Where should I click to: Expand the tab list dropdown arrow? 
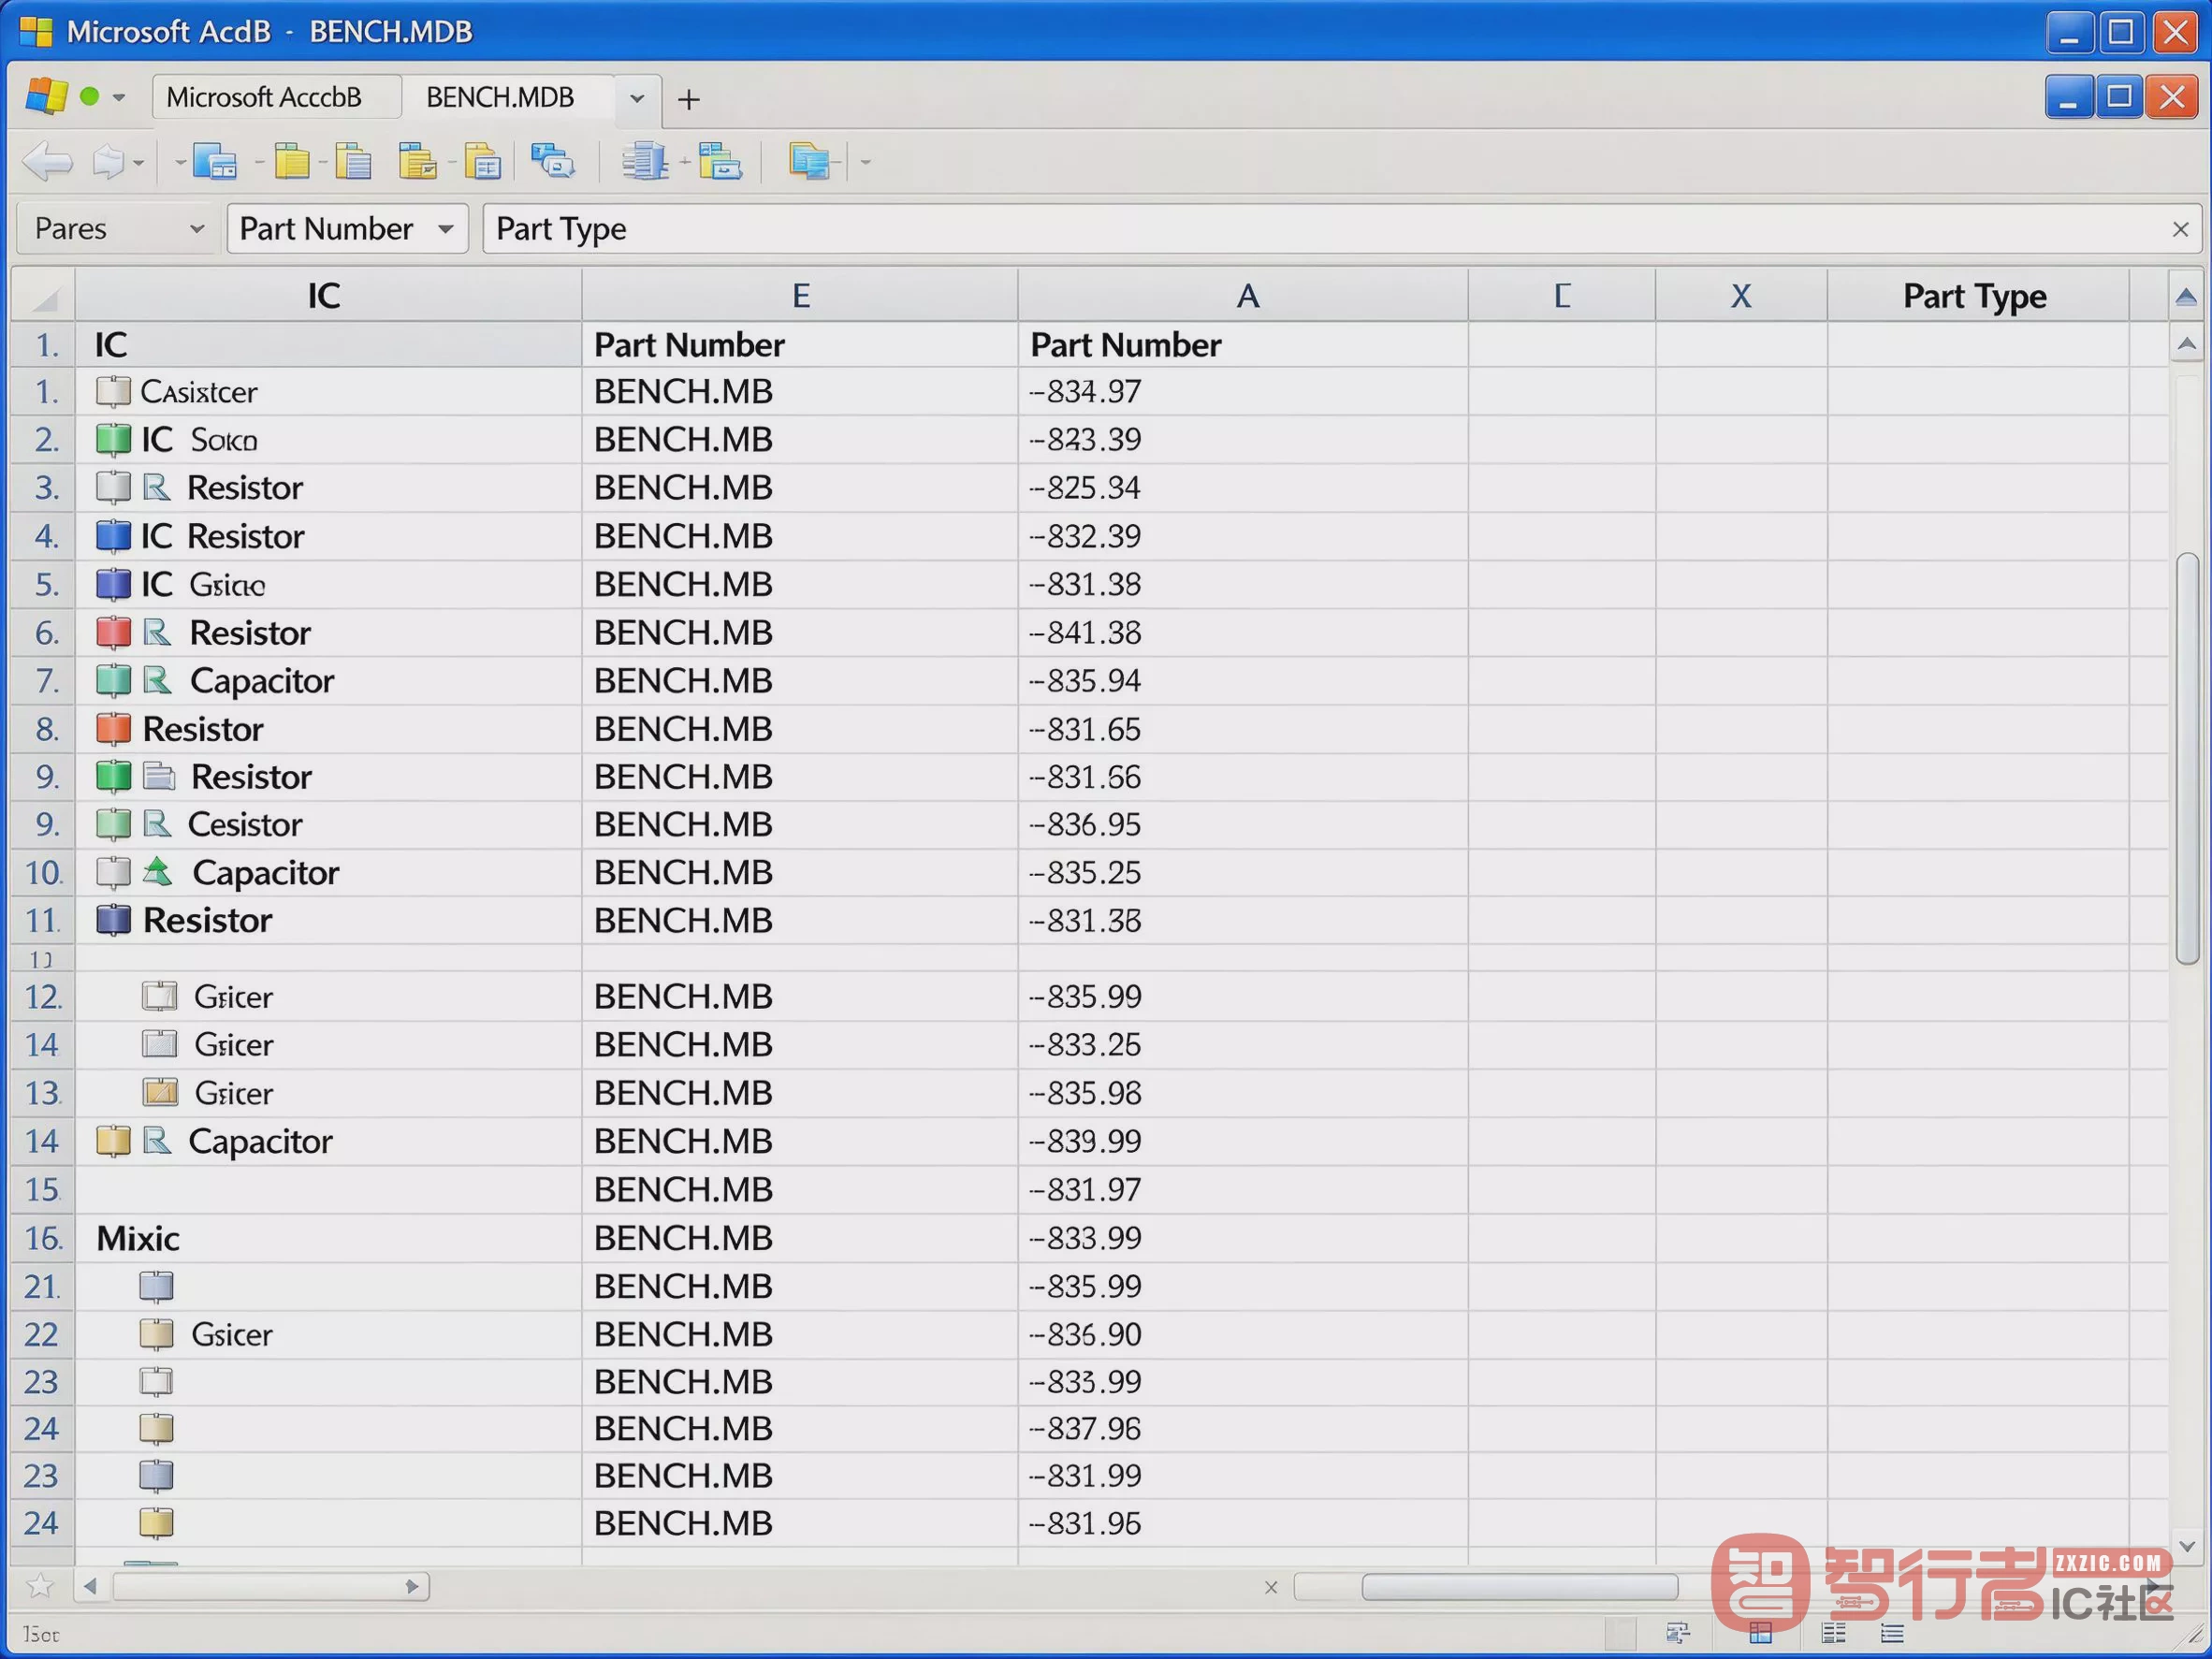637,98
